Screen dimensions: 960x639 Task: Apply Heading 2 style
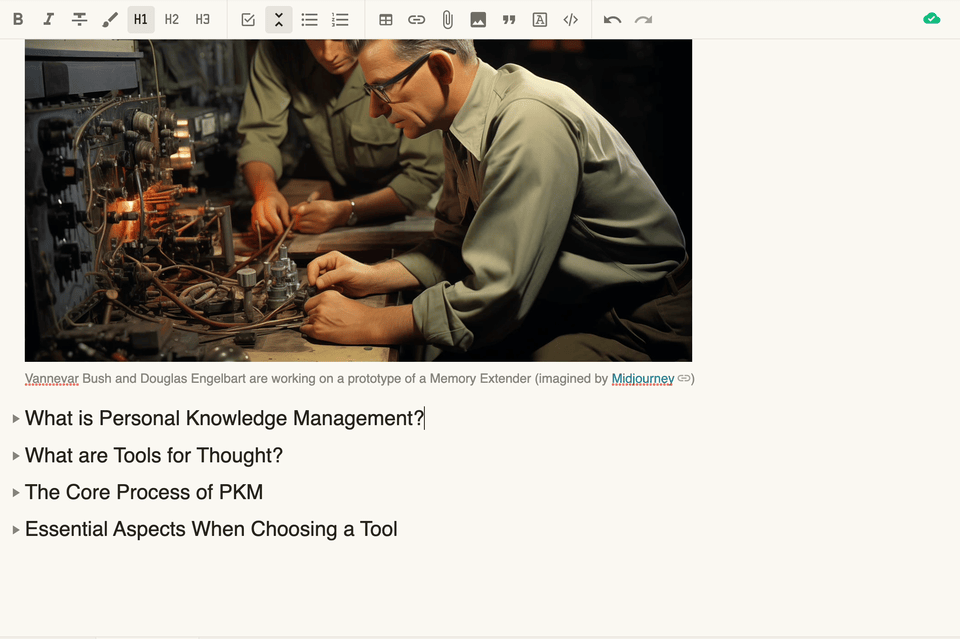click(x=171, y=20)
